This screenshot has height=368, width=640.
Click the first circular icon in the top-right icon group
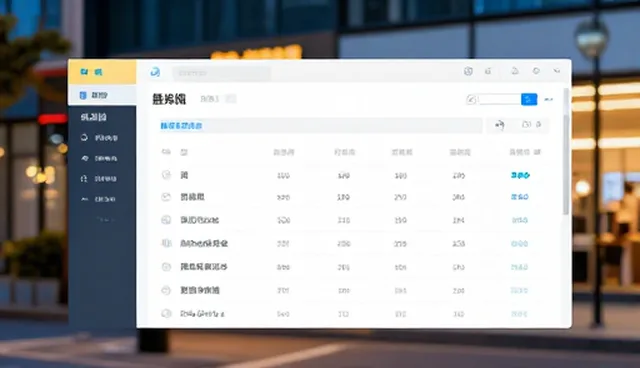click(x=468, y=71)
